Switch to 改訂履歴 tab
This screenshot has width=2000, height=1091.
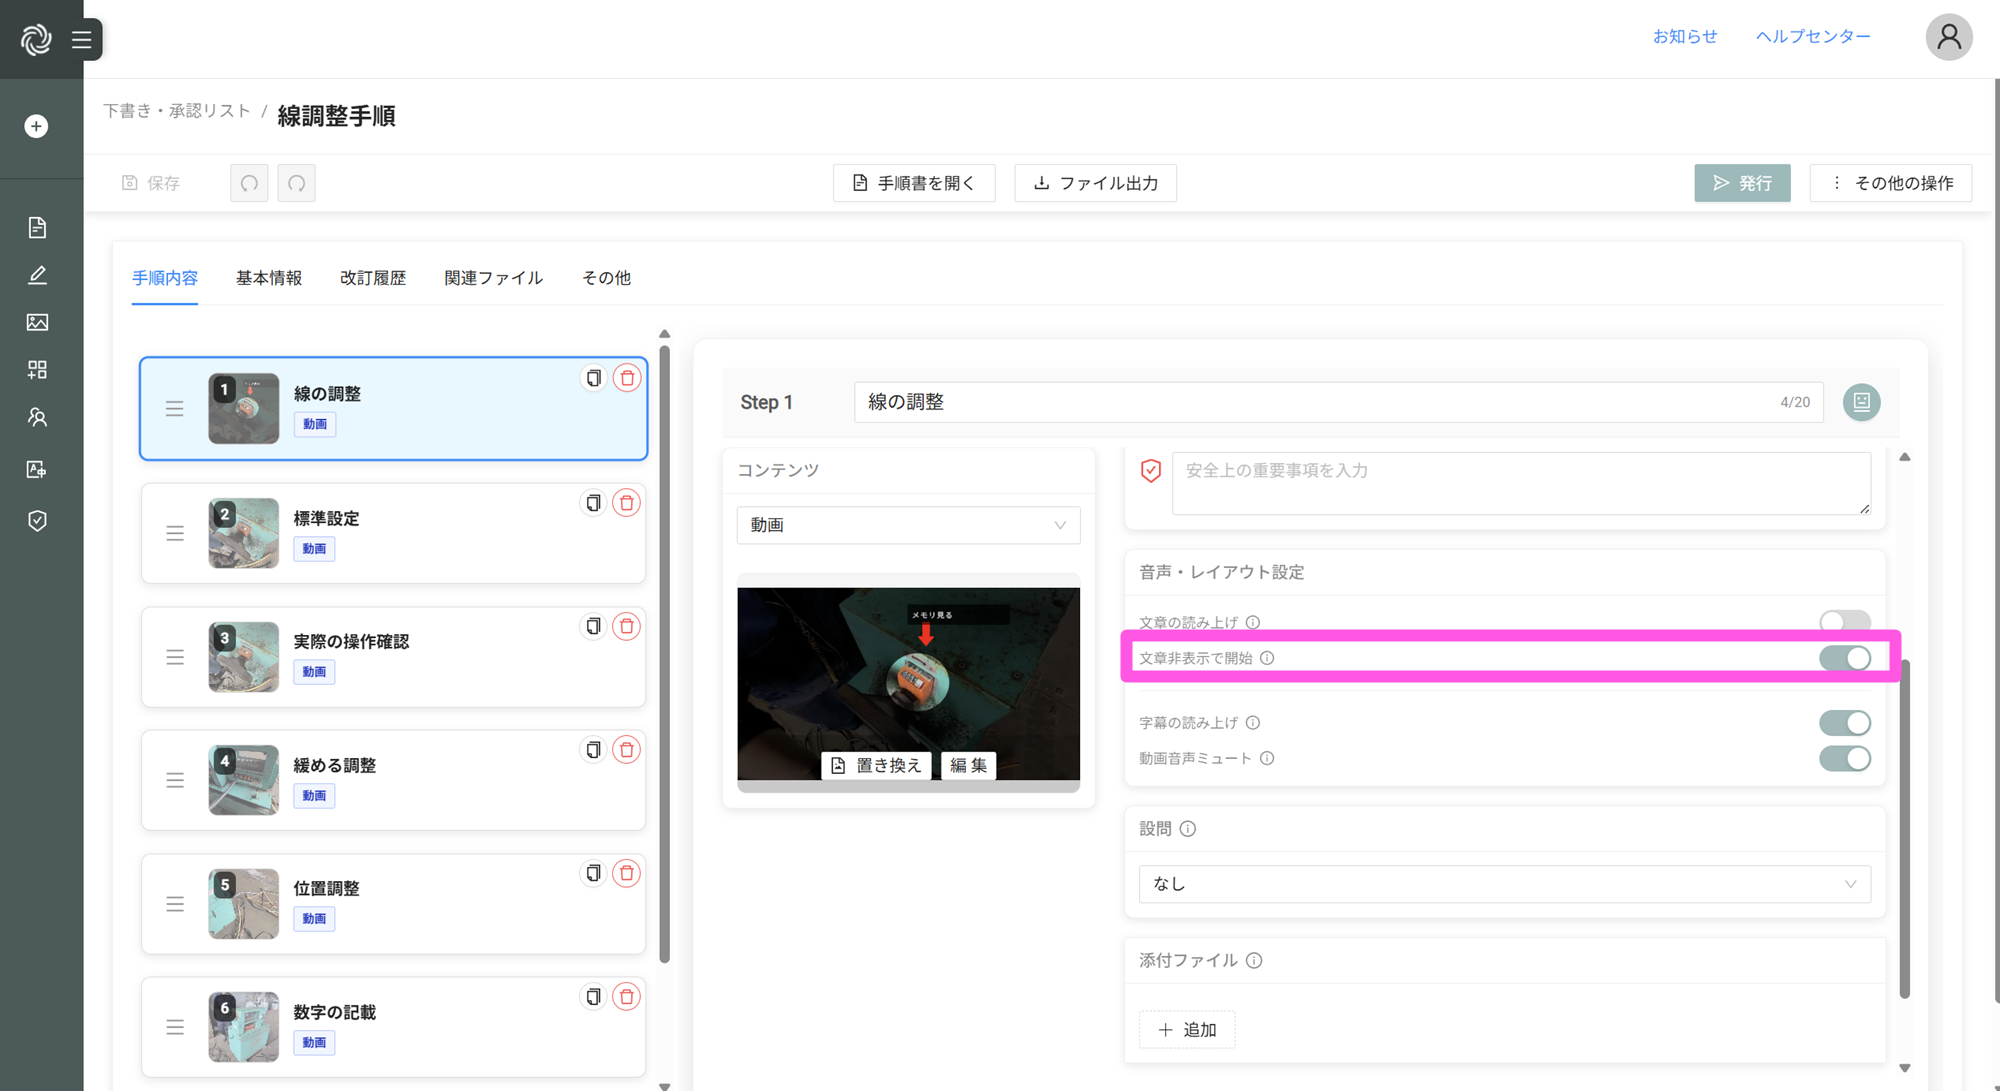point(372,278)
